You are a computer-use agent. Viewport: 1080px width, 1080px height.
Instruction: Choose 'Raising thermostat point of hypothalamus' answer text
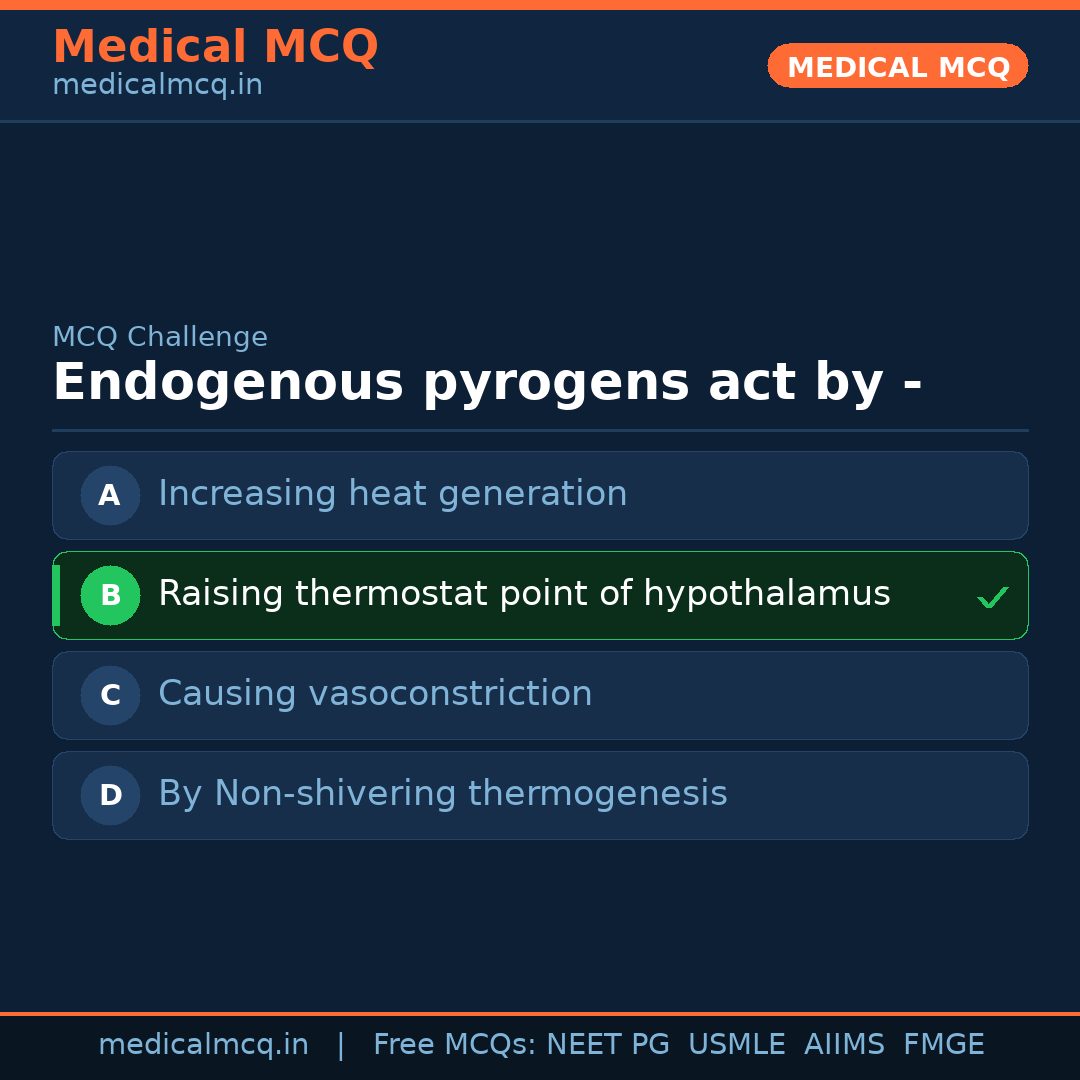pos(524,594)
